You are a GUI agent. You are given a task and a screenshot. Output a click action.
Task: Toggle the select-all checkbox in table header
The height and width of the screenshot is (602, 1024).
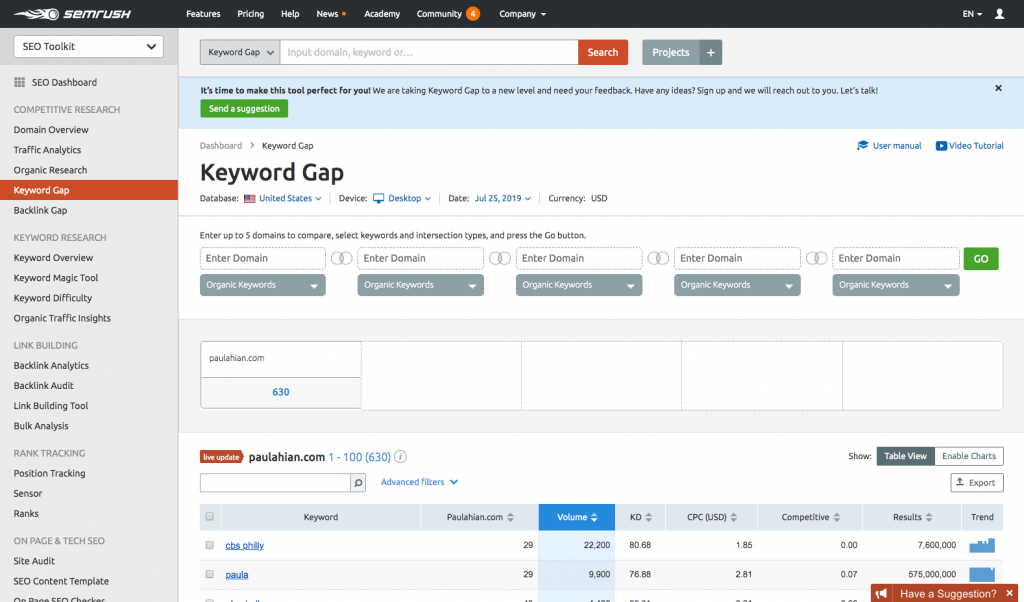[x=210, y=517]
